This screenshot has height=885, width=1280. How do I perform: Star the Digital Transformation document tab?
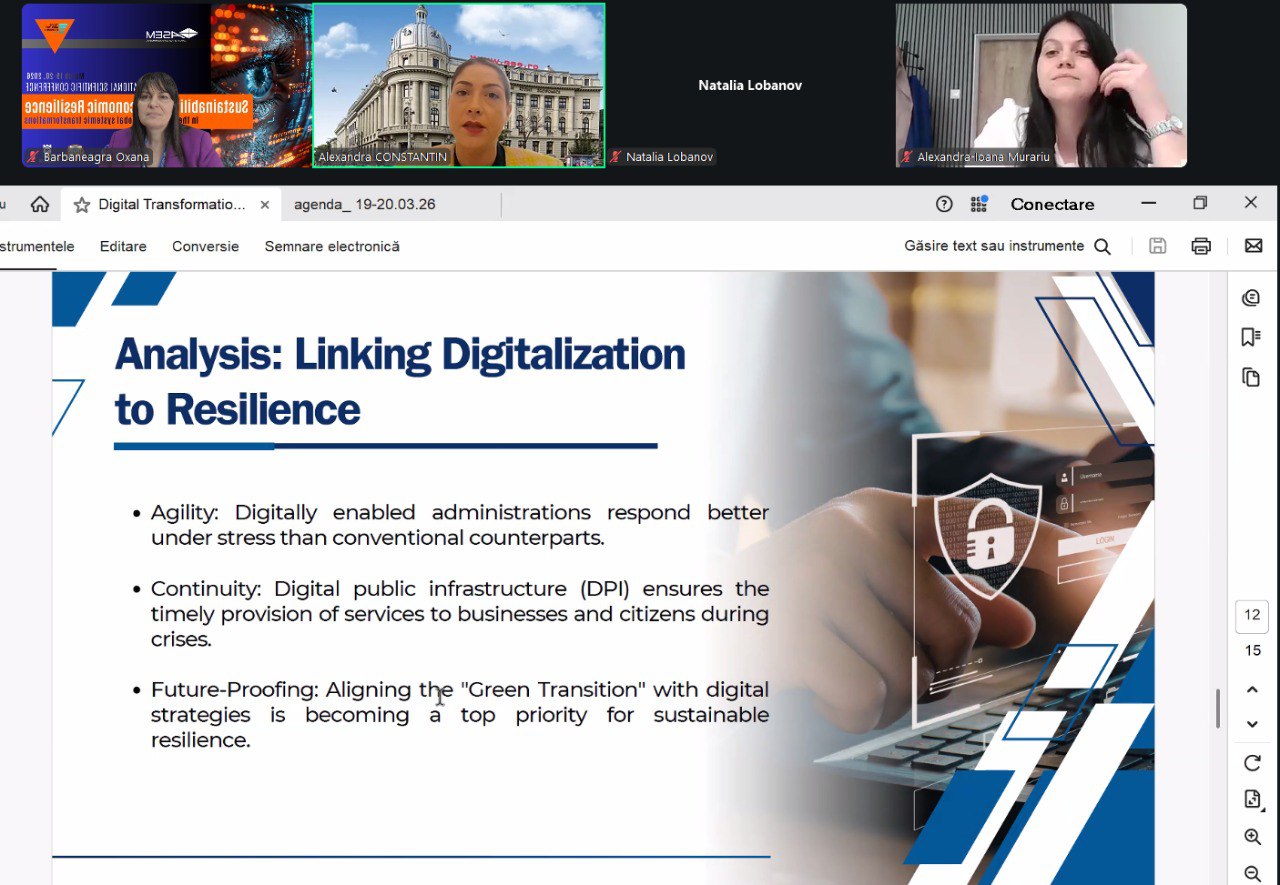pos(82,205)
